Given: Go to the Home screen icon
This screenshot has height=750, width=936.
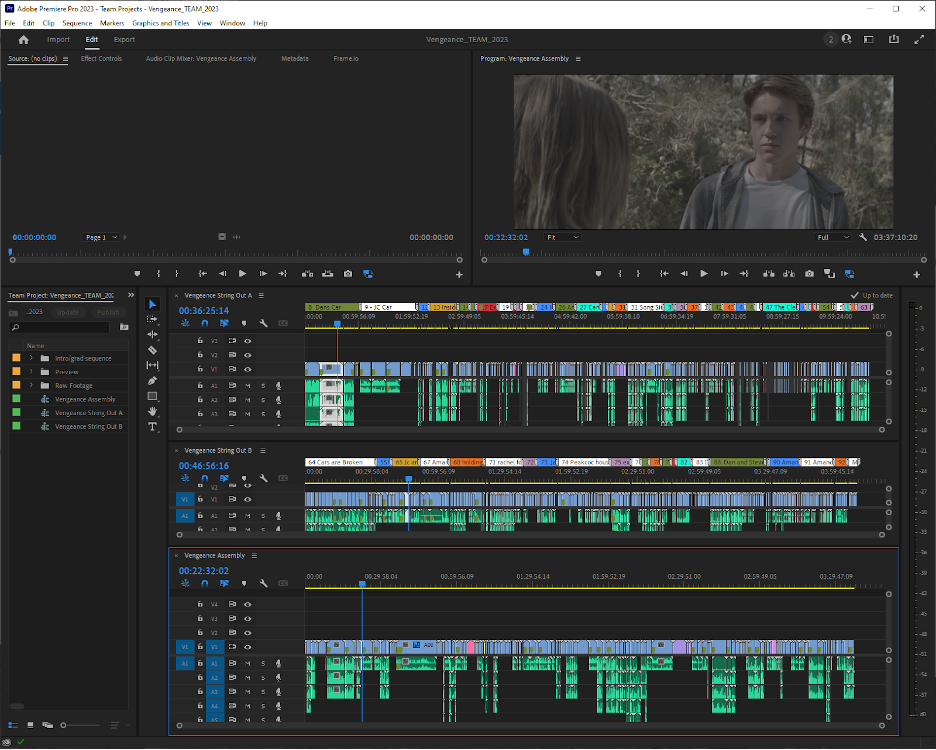Looking at the screenshot, I should point(23,39).
